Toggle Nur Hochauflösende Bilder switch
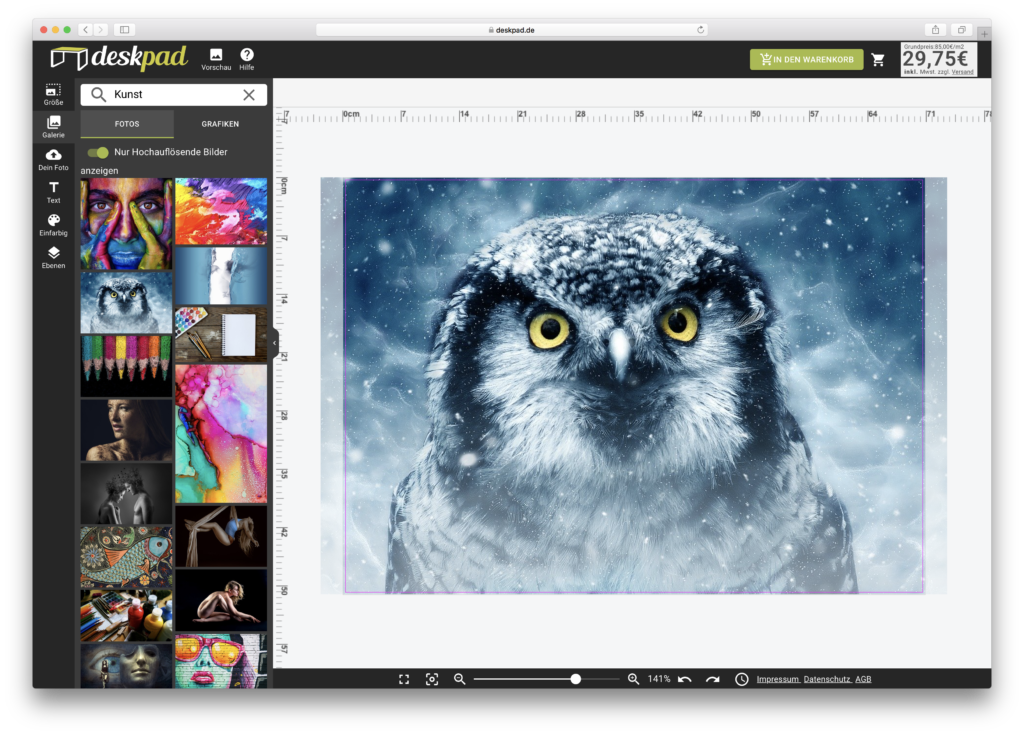 click(x=98, y=152)
